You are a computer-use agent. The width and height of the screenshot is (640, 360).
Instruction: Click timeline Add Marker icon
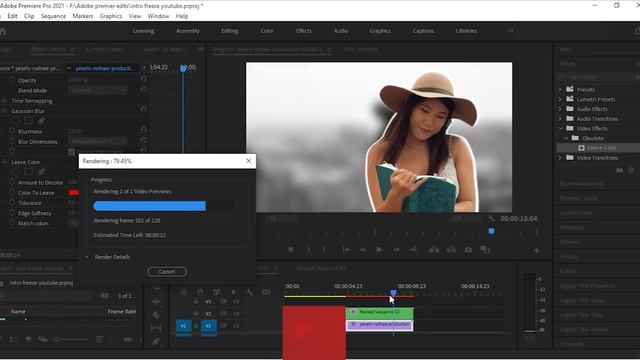[x=233, y=292]
